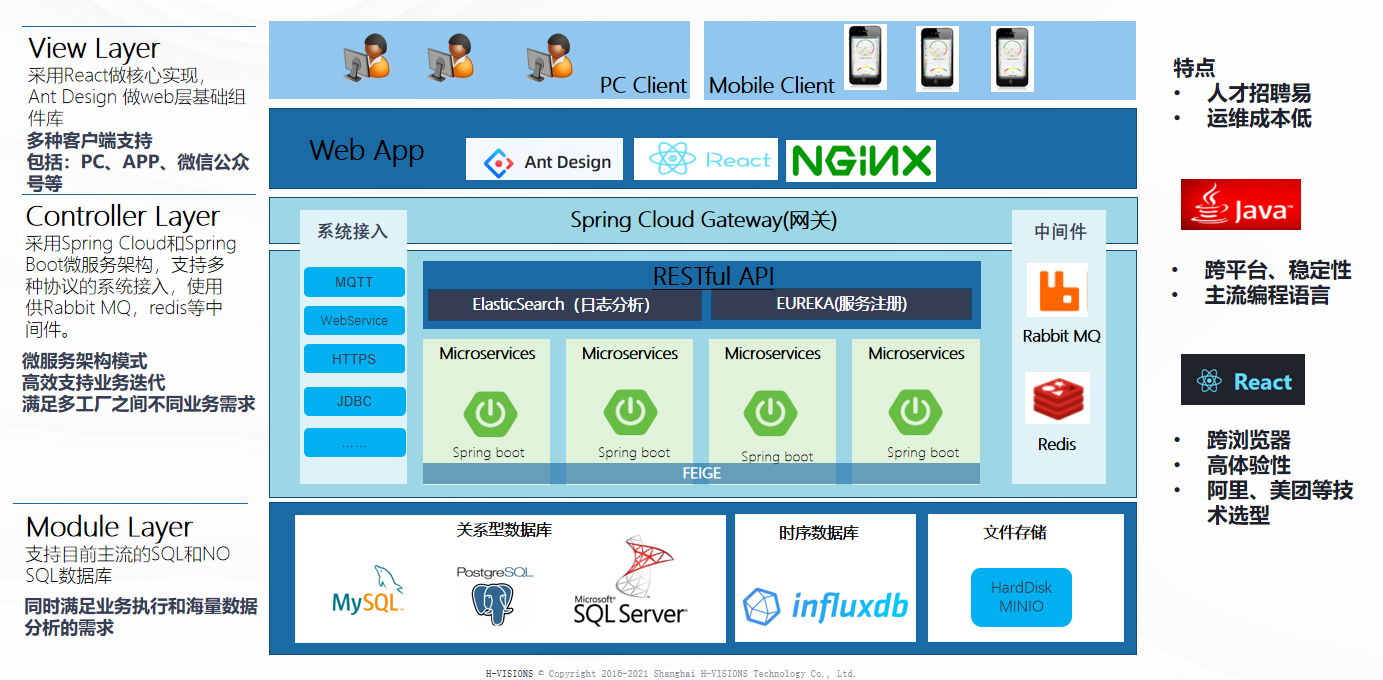Viewport: 1383px width, 680px height.
Task: Click the 系统接入 column header
Action: (352, 231)
